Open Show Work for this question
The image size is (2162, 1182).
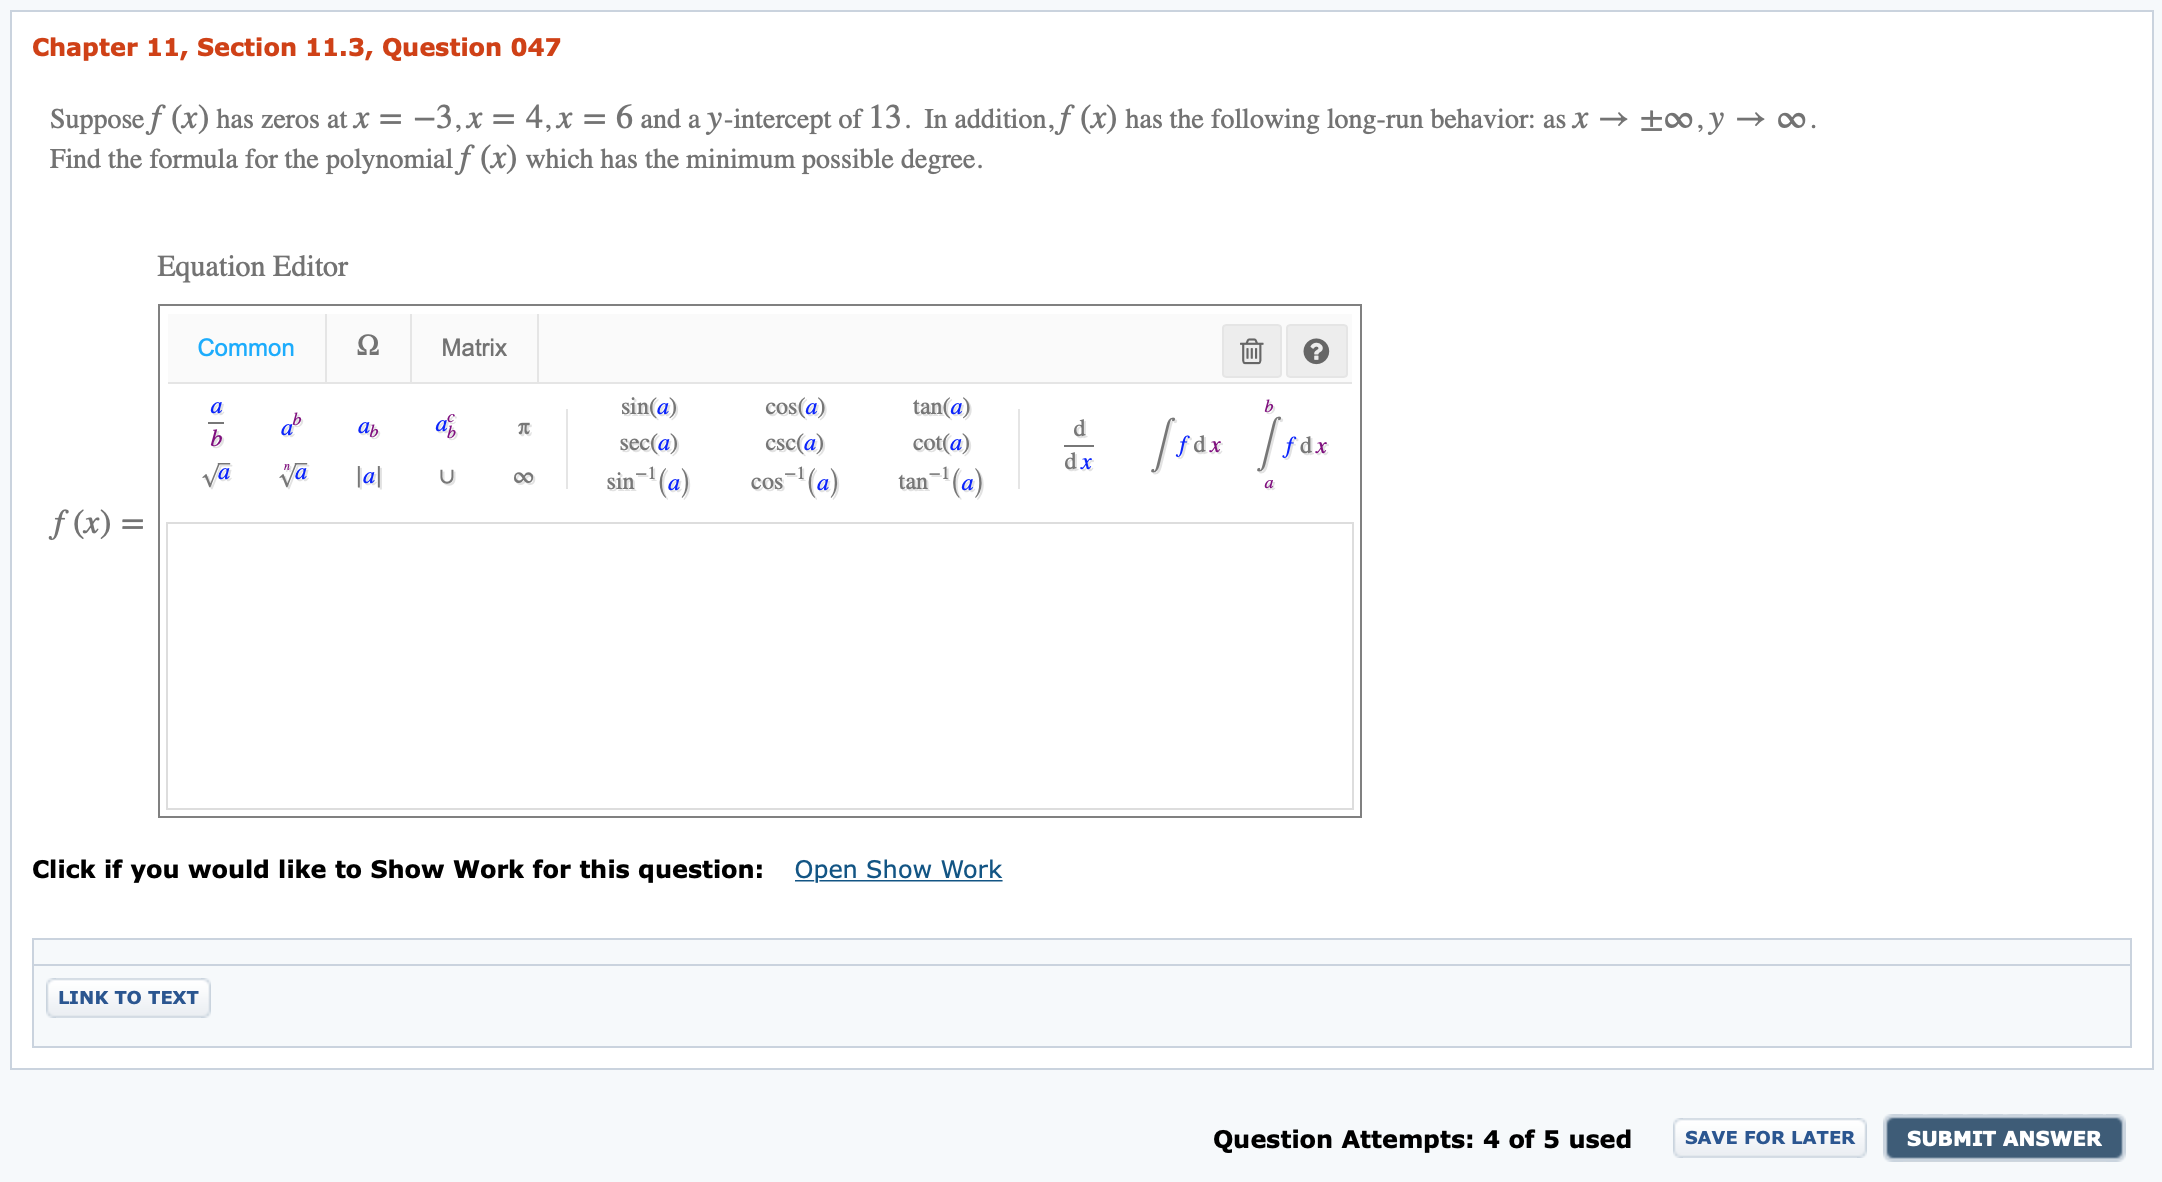click(x=897, y=869)
